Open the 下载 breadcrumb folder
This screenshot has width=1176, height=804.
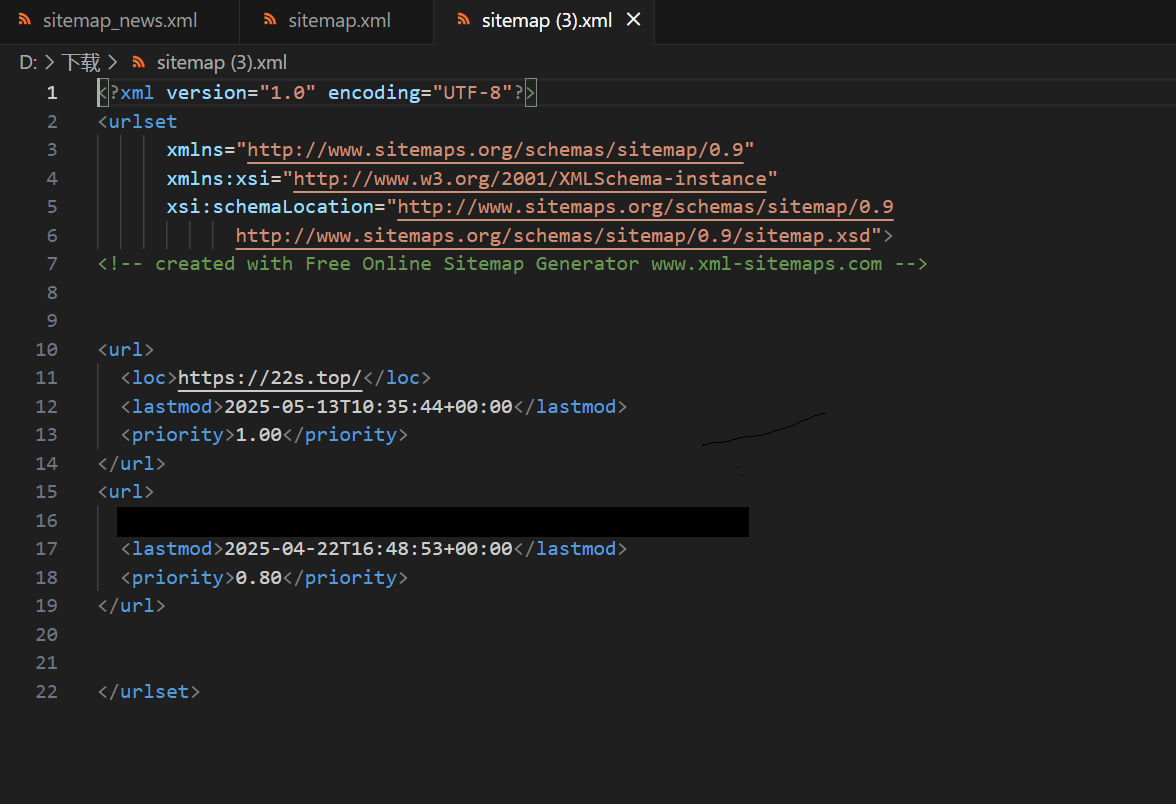(81, 62)
